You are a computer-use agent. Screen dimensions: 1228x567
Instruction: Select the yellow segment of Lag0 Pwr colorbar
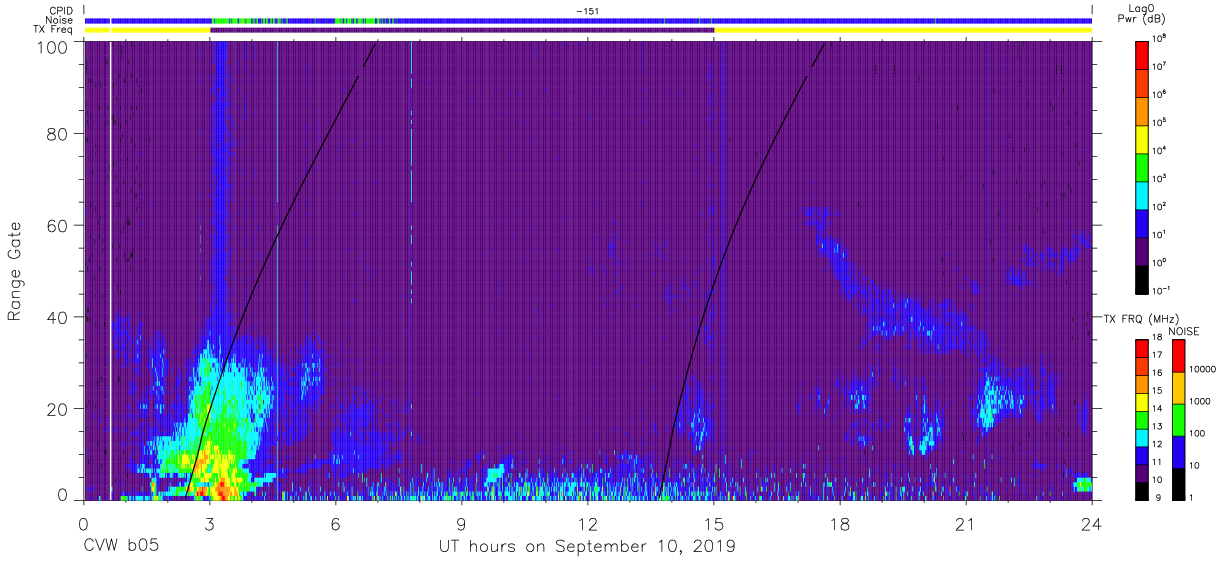click(x=1143, y=139)
